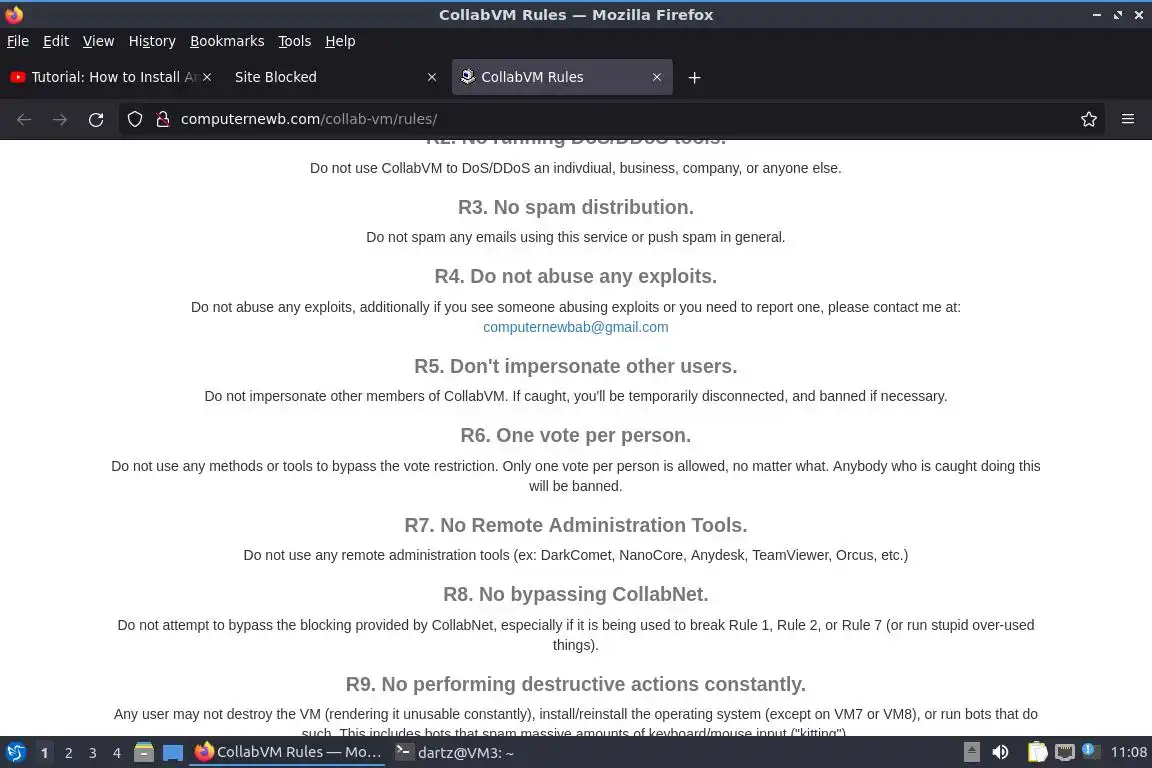Open a new tab
Viewport: 1152px width, 768px height.
click(694, 77)
